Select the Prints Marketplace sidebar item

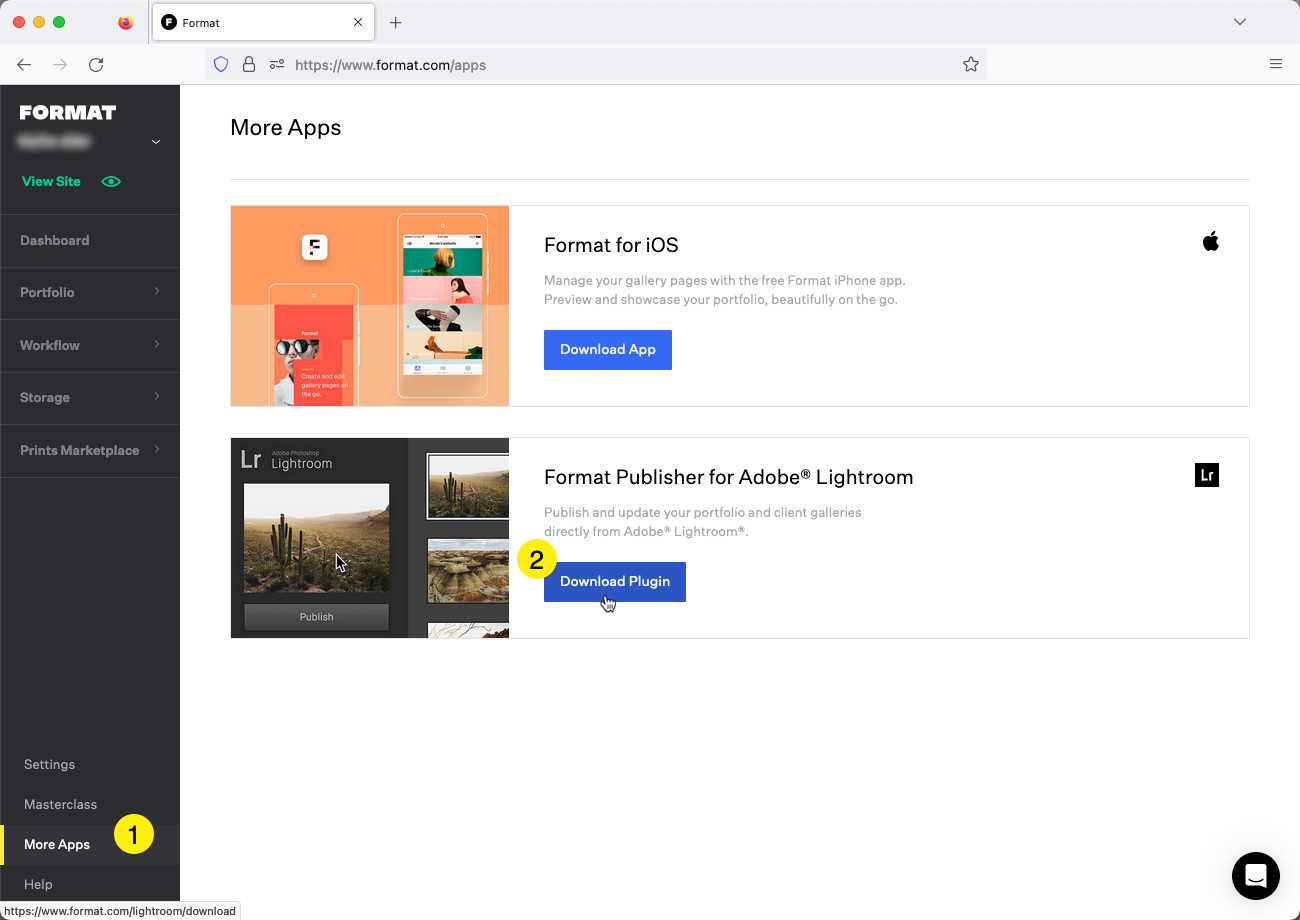coord(90,451)
